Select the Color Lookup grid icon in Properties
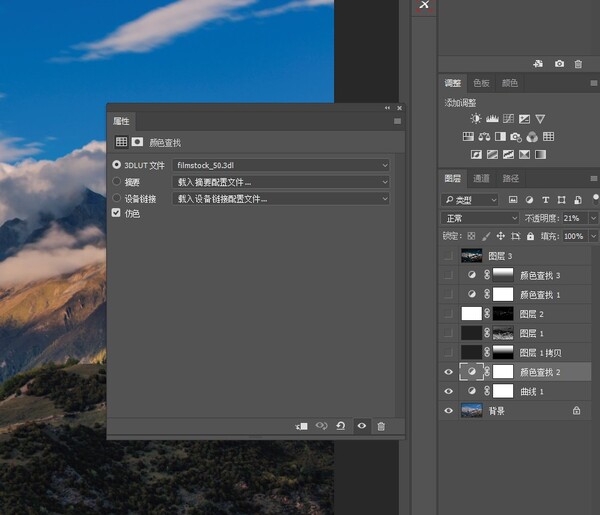This screenshot has width=600, height=515. coord(121,142)
